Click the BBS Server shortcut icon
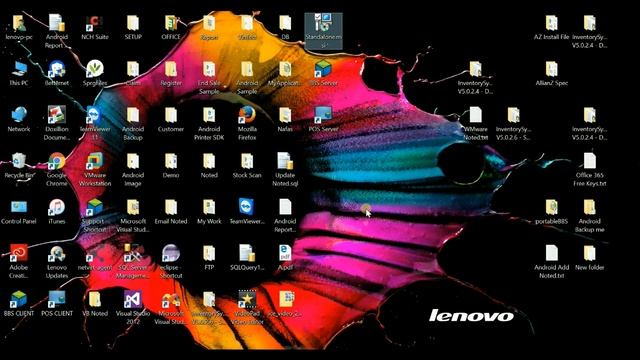The image size is (640, 360). point(323,69)
